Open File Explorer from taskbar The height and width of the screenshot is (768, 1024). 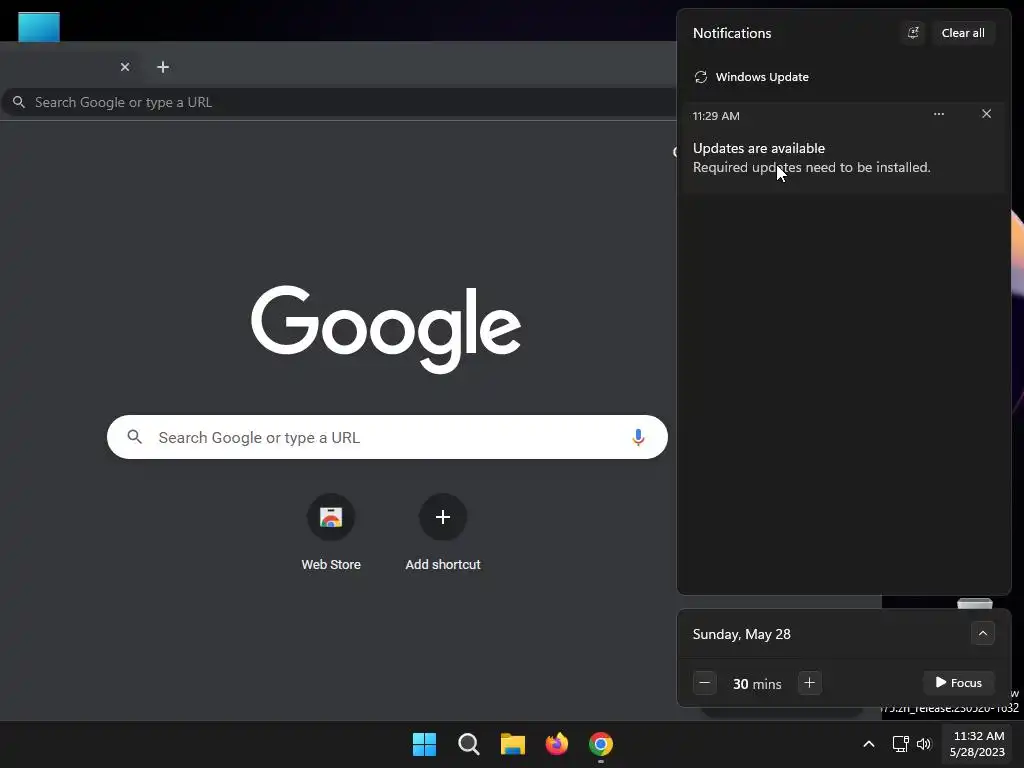513,744
